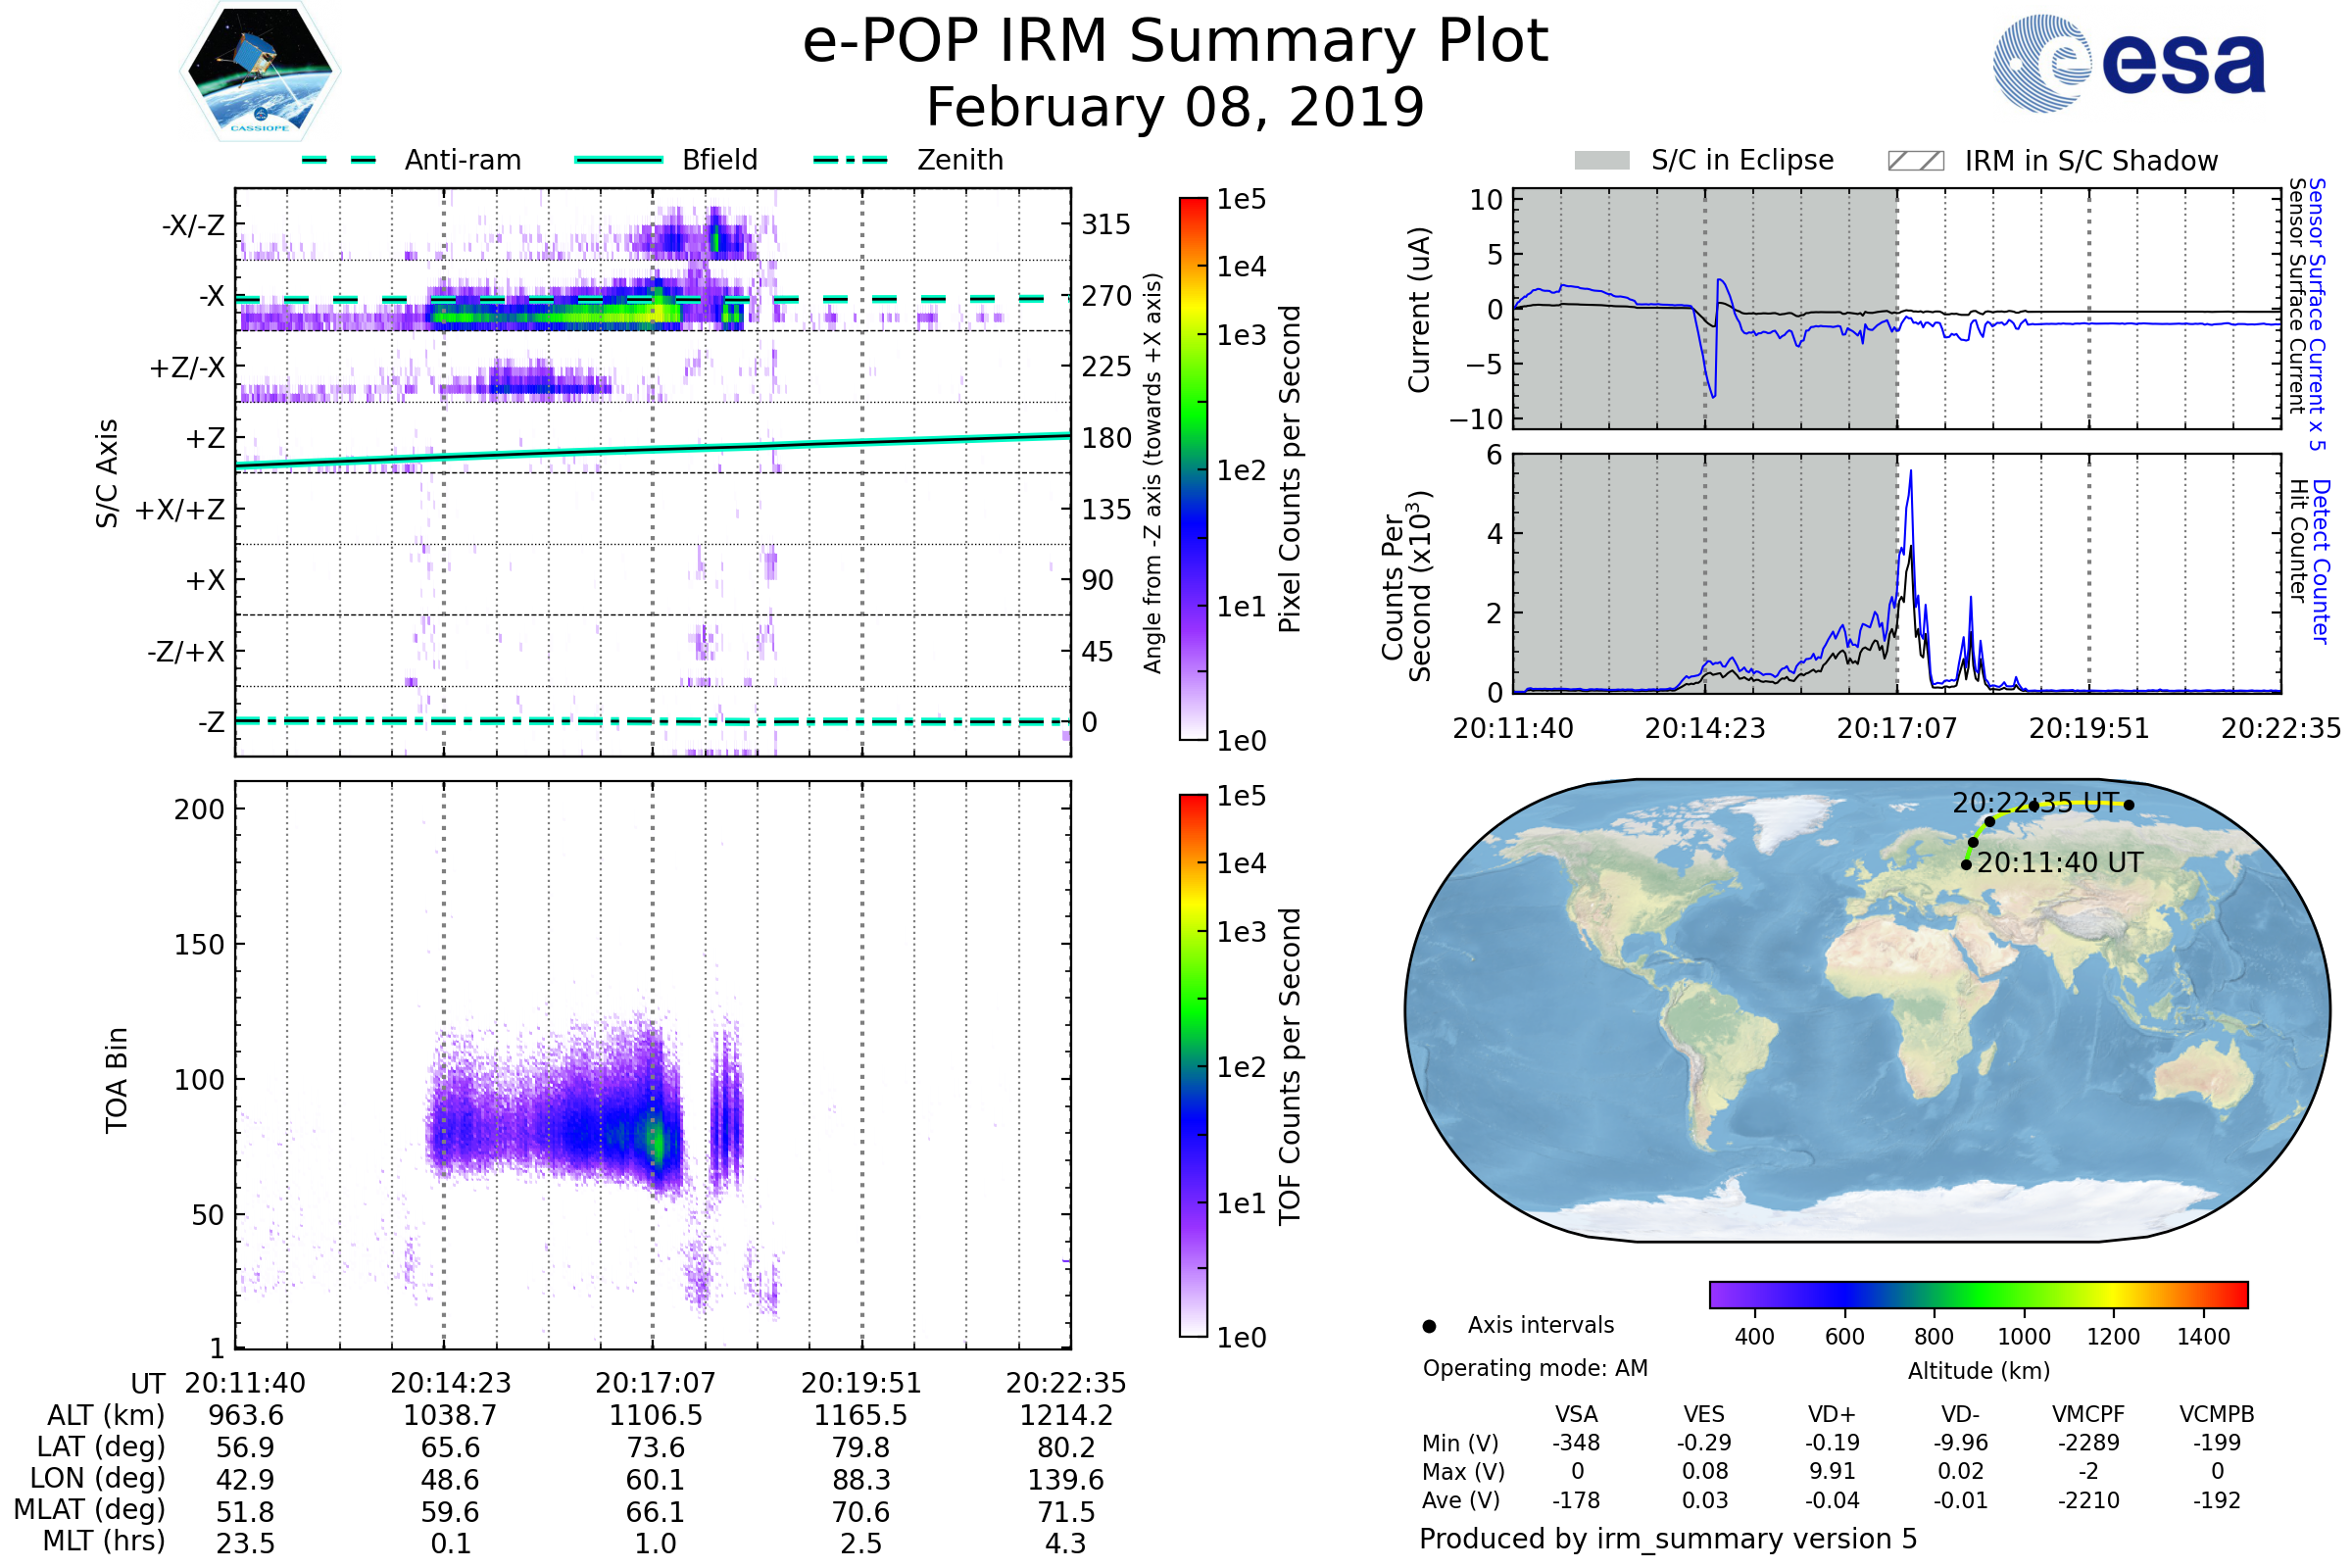Click the hatched IRM in S/C Shadow patch

pos(1916,161)
